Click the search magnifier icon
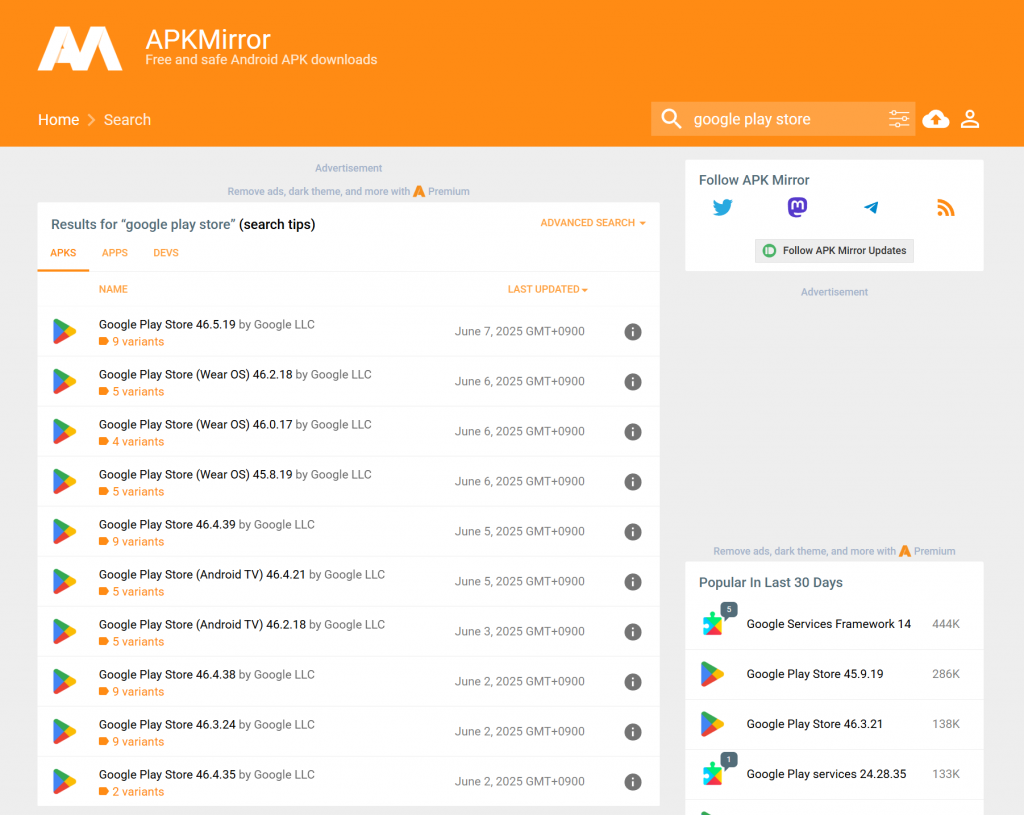Screen dimensions: 1024x815 [x=671, y=119]
